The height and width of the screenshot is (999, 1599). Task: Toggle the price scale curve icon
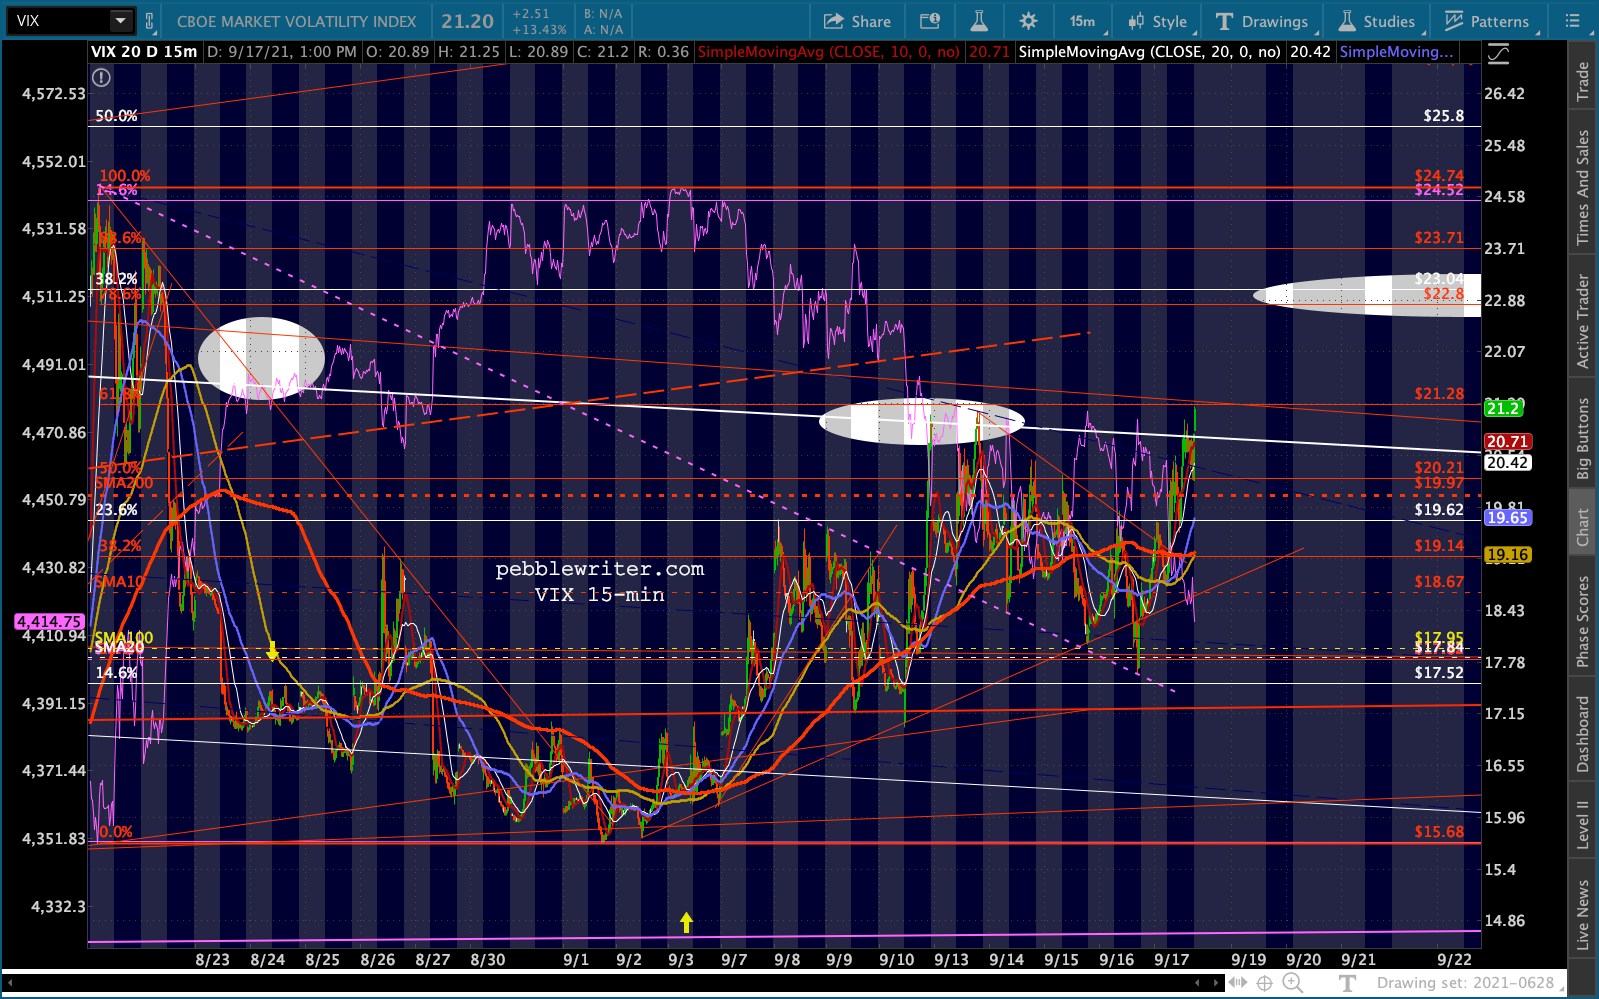[1497, 54]
